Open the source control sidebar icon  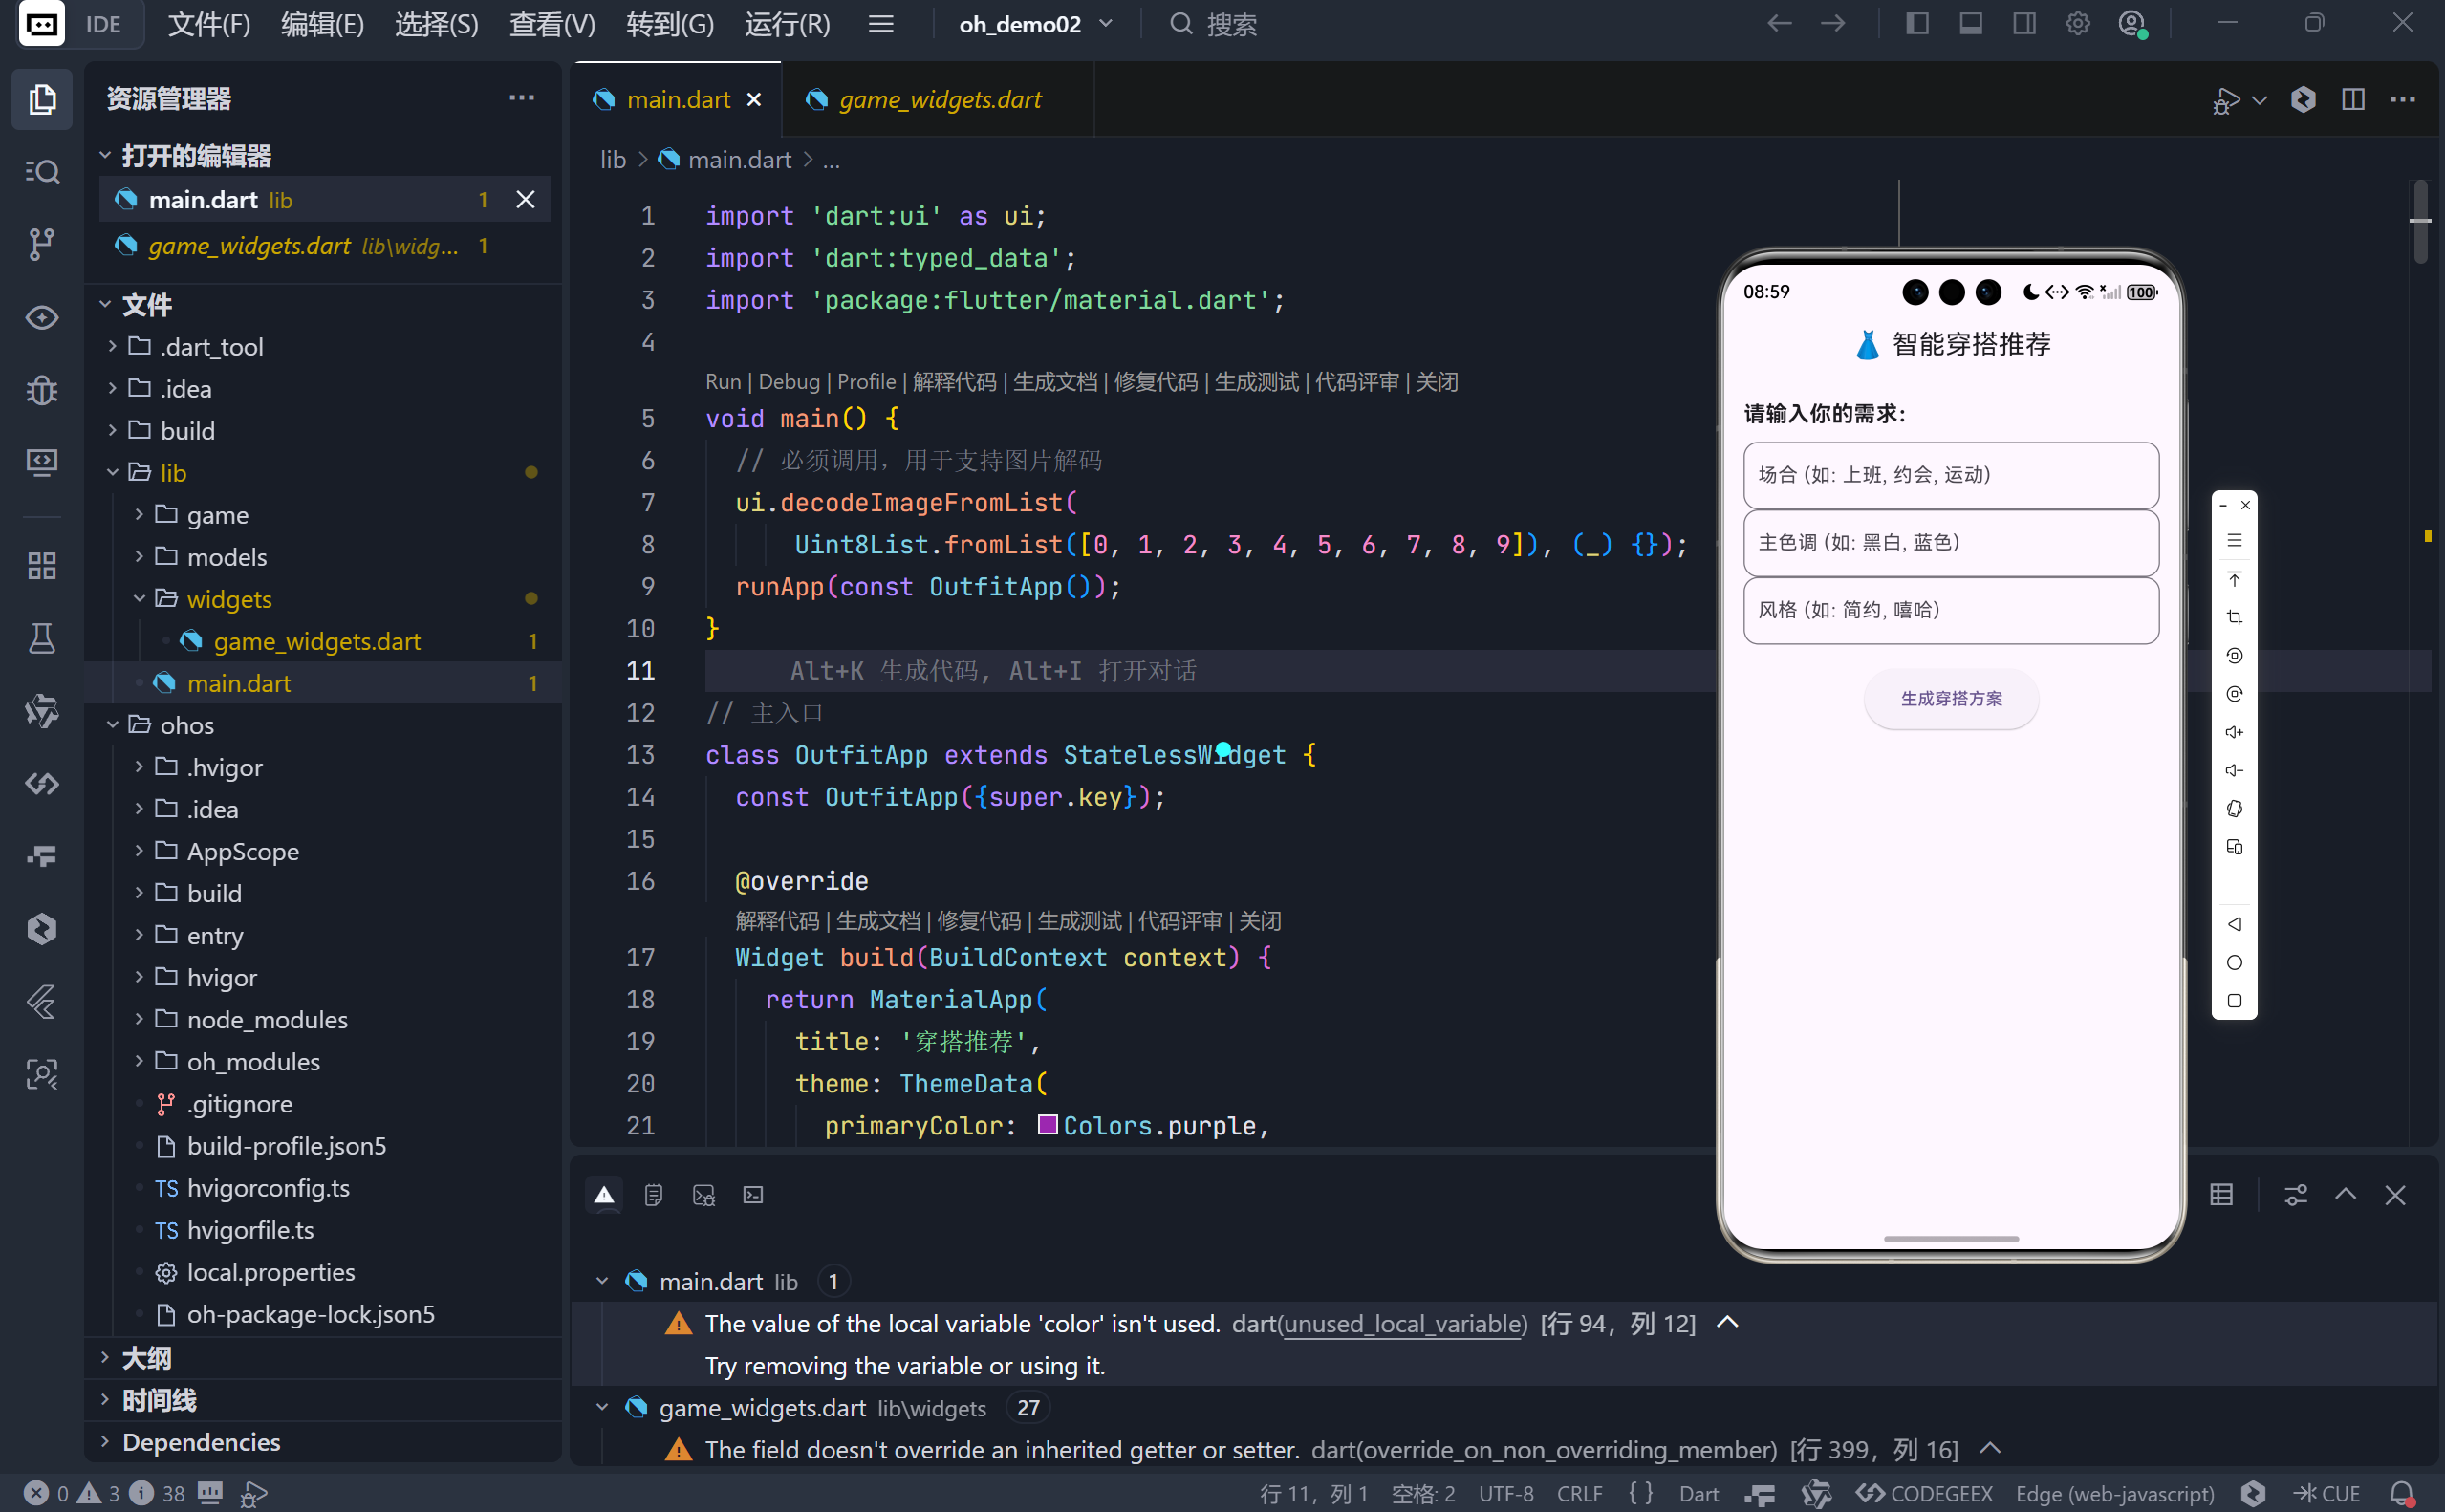[x=41, y=243]
